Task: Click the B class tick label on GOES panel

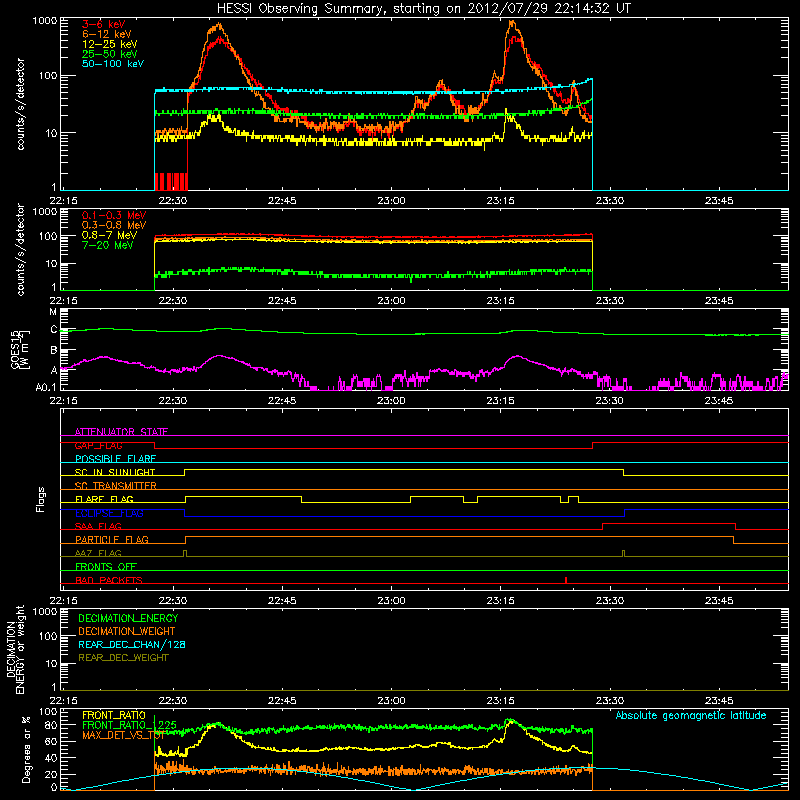Action: tap(54, 351)
